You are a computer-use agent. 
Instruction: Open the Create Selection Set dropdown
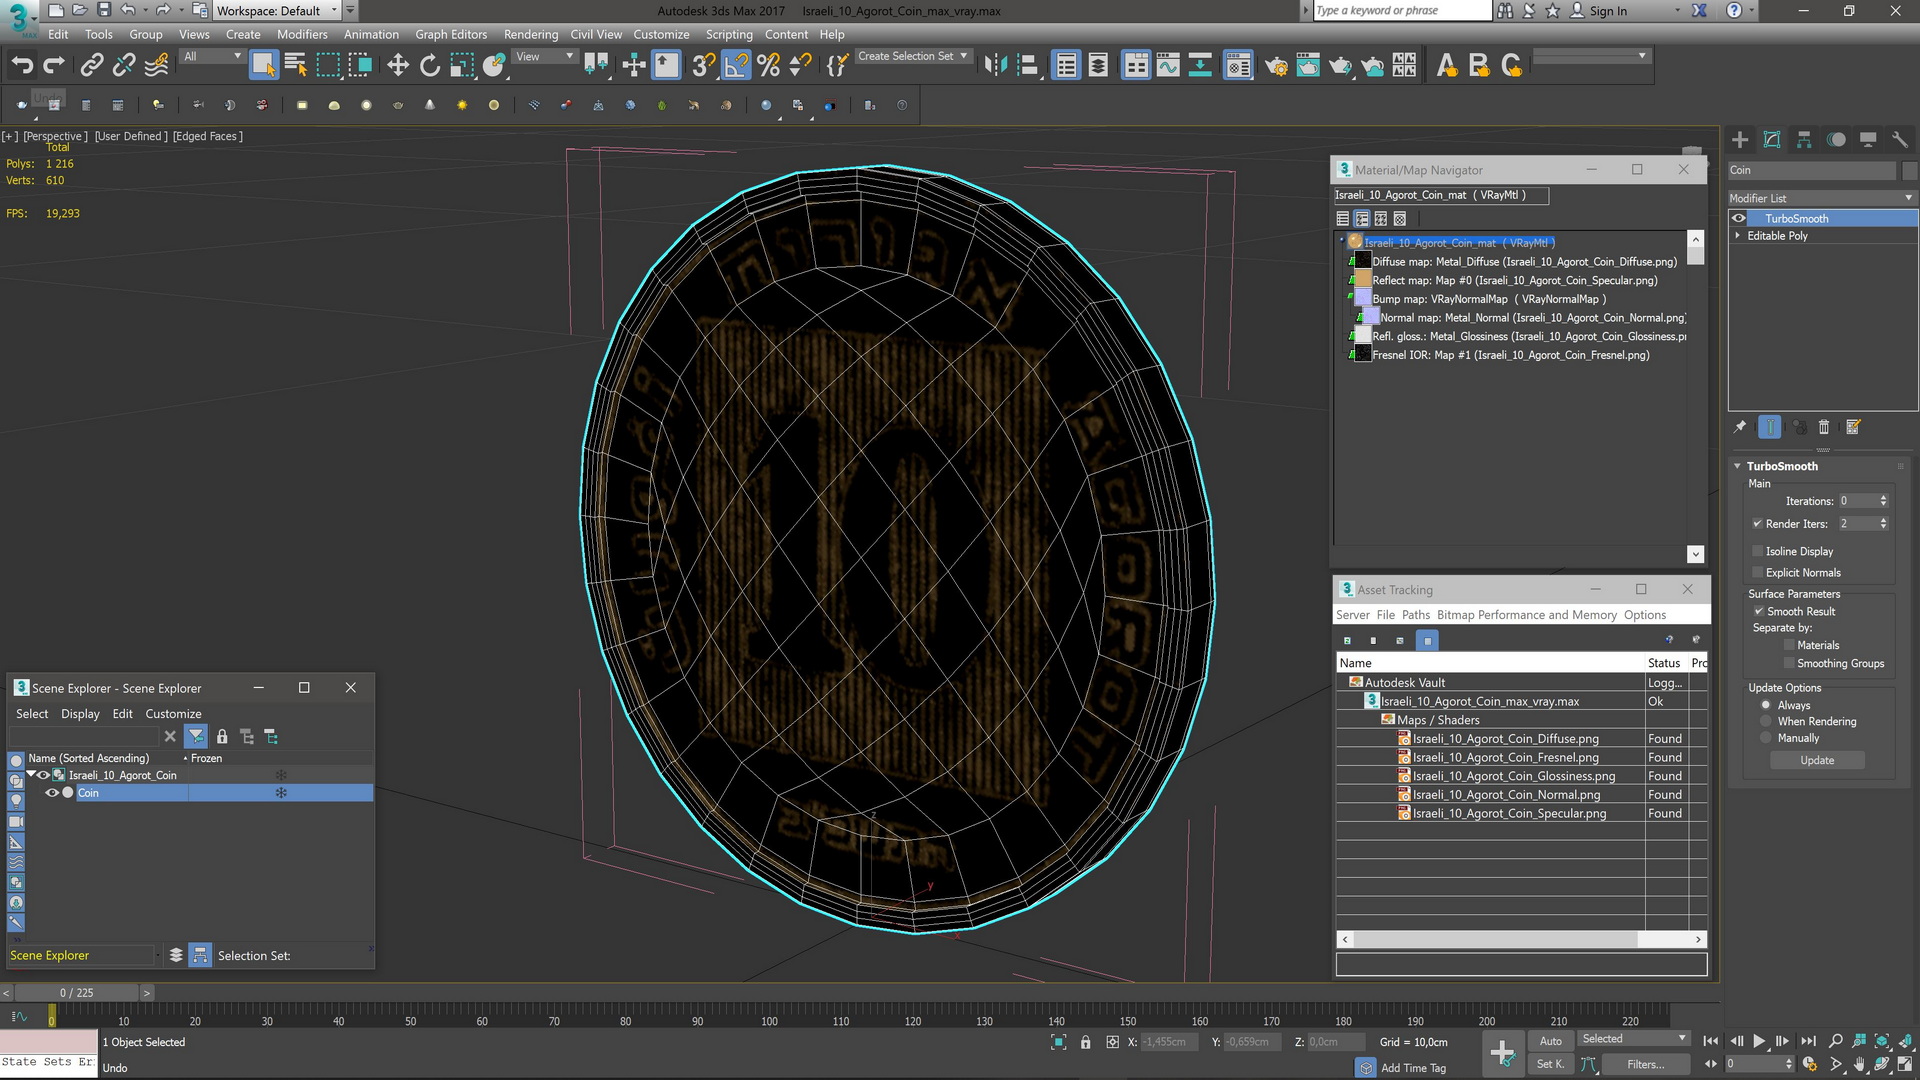tap(912, 56)
